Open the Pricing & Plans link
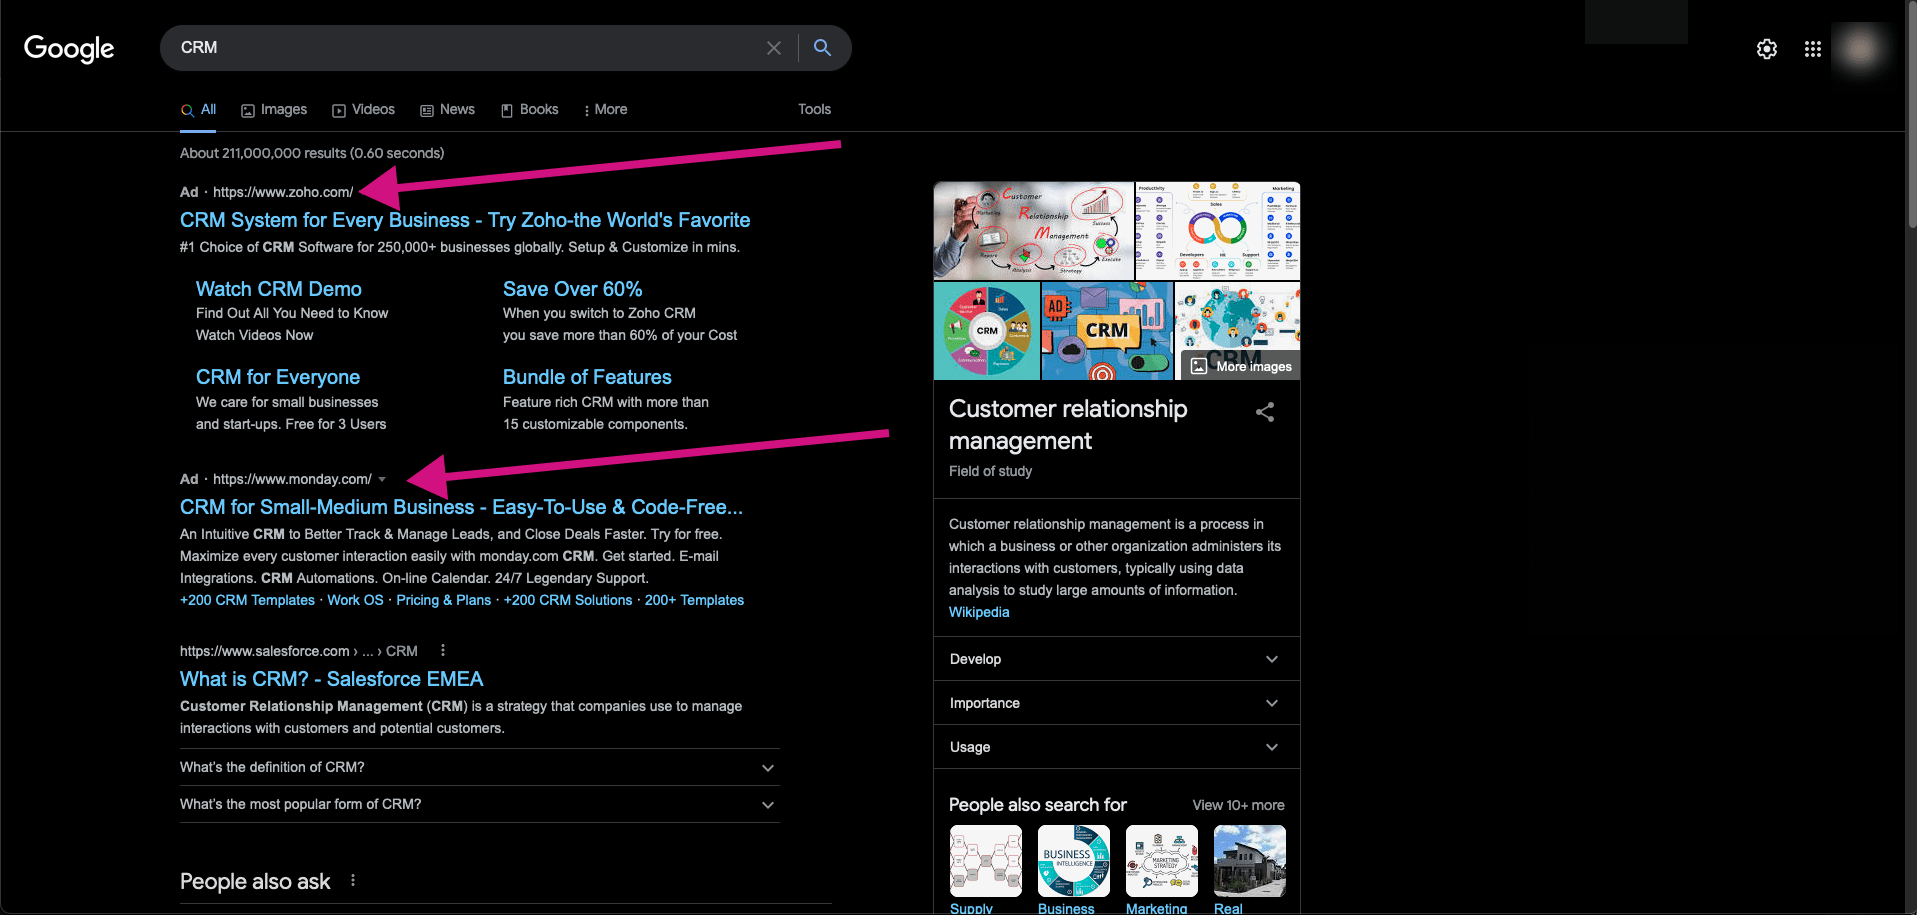The width and height of the screenshot is (1917, 915). click(444, 600)
